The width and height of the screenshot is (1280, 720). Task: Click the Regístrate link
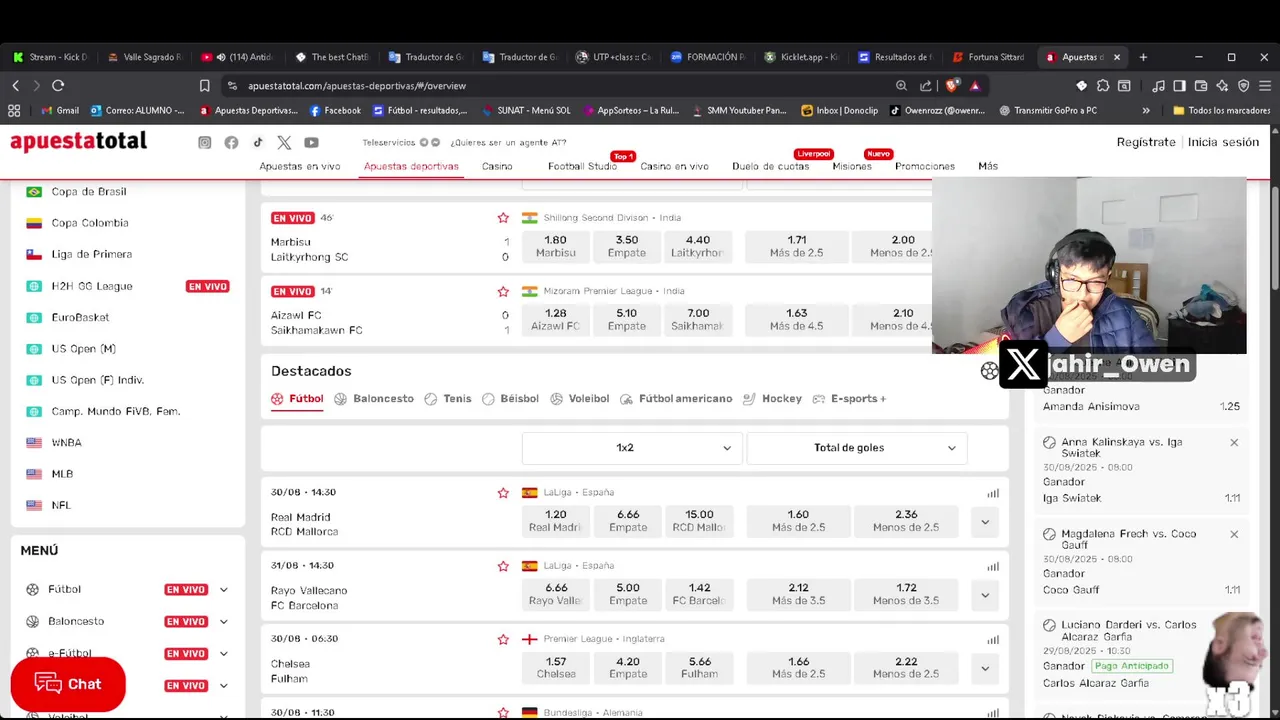pos(1146,142)
